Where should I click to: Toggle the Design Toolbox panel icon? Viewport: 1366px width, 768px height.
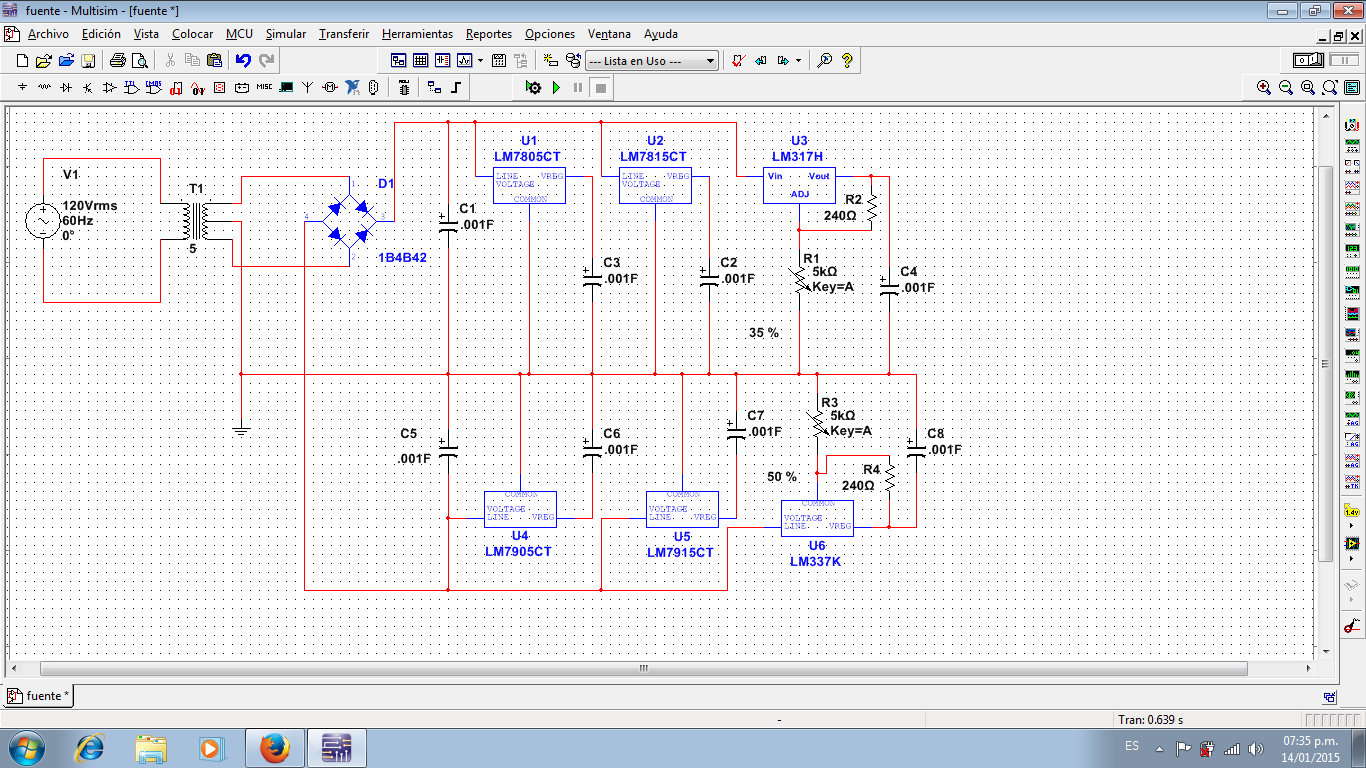pos(398,61)
